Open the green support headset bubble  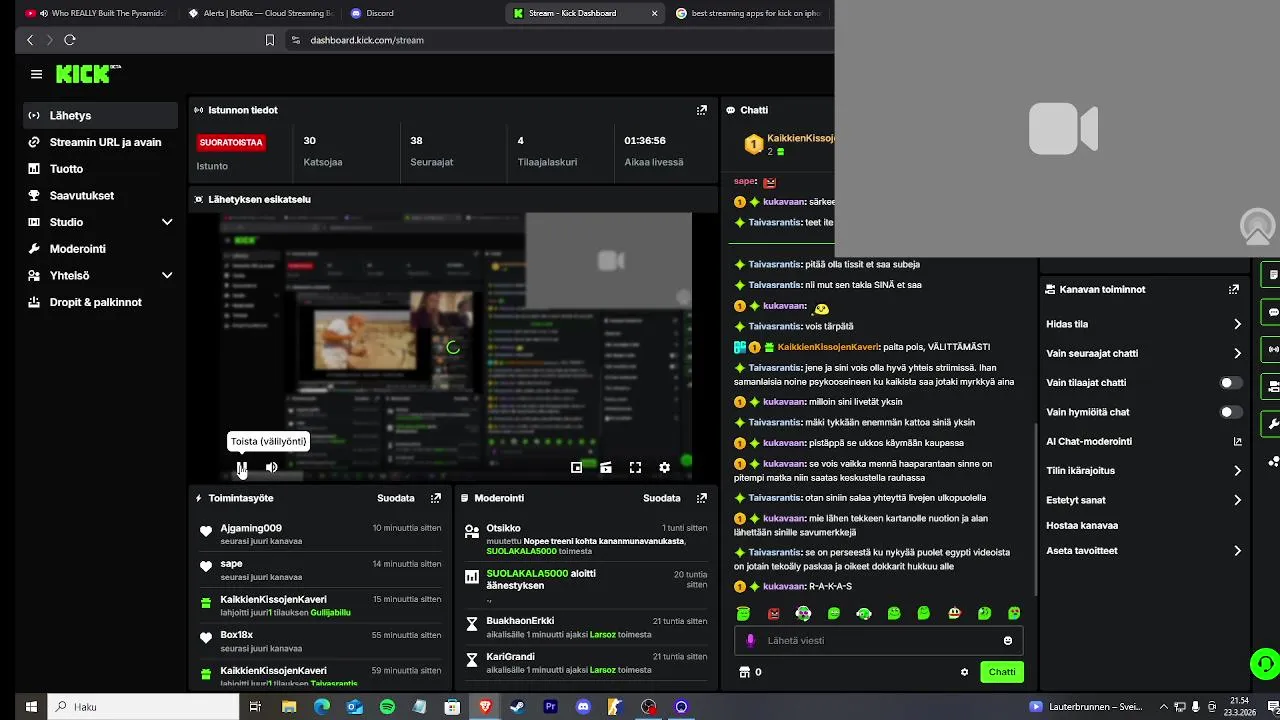[x=1265, y=663]
